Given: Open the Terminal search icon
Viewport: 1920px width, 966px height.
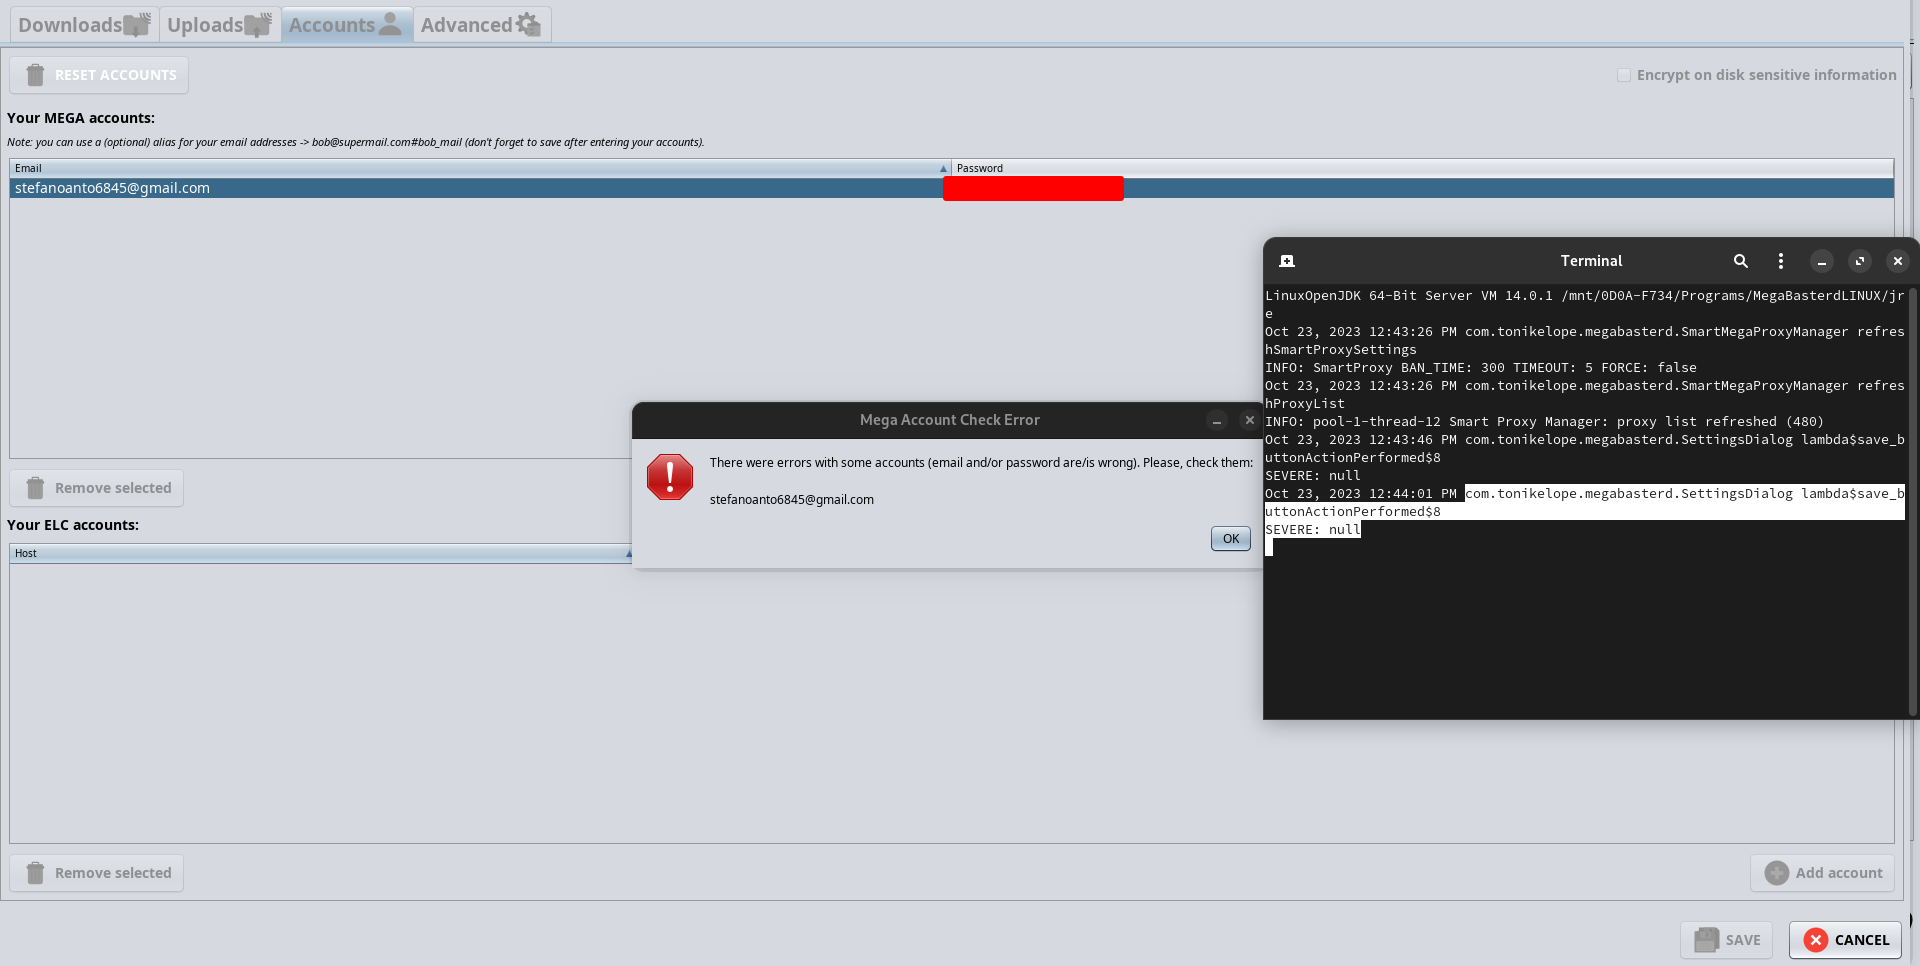Looking at the screenshot, I should pos(1741,260).
